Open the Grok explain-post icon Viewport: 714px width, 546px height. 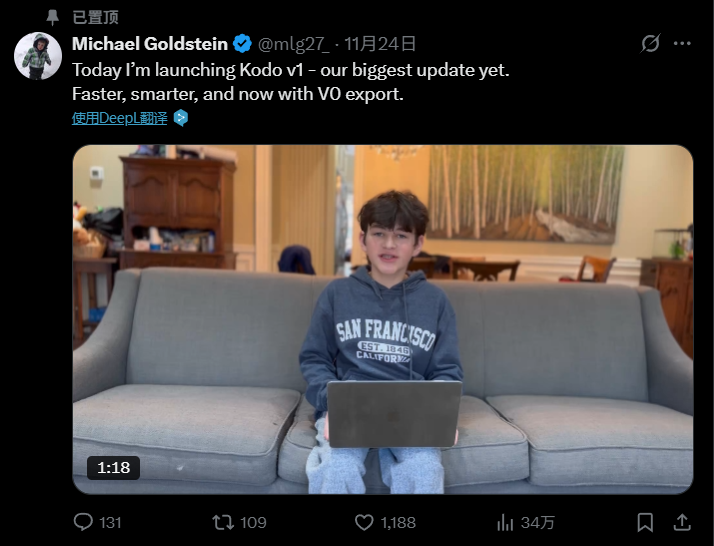(x=650, y=44)
